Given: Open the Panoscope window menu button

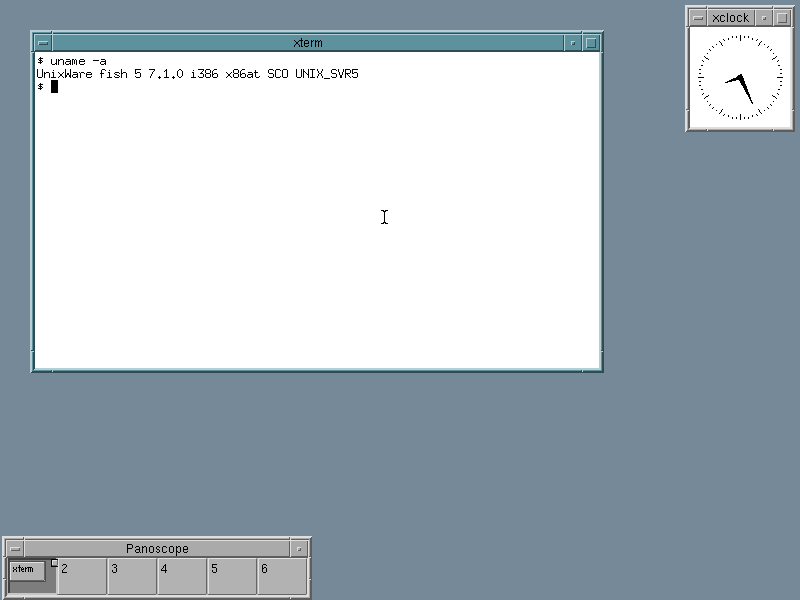Looking at the screenshot, I should point(15,549).
